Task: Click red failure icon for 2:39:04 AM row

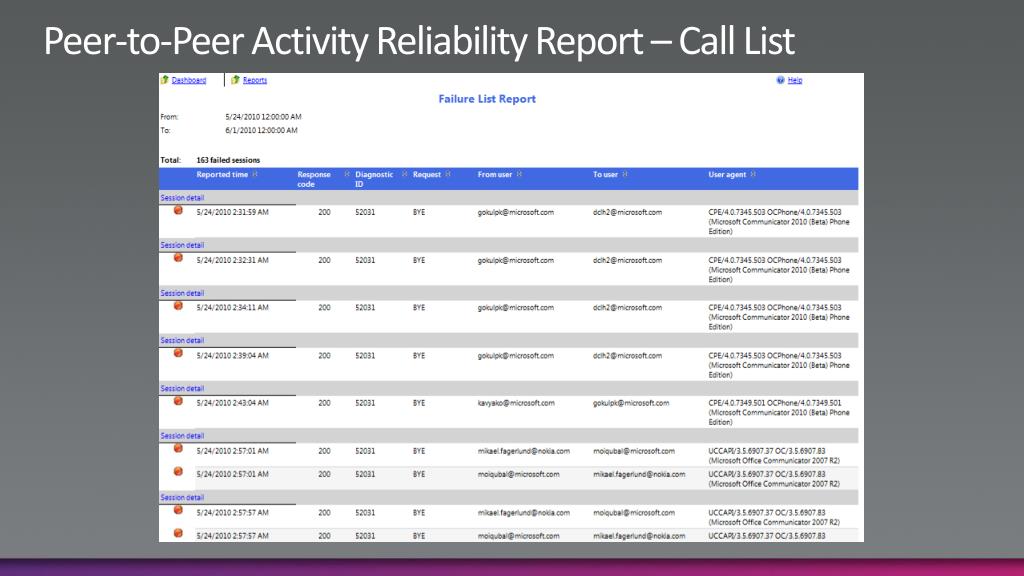Action: 178,353
